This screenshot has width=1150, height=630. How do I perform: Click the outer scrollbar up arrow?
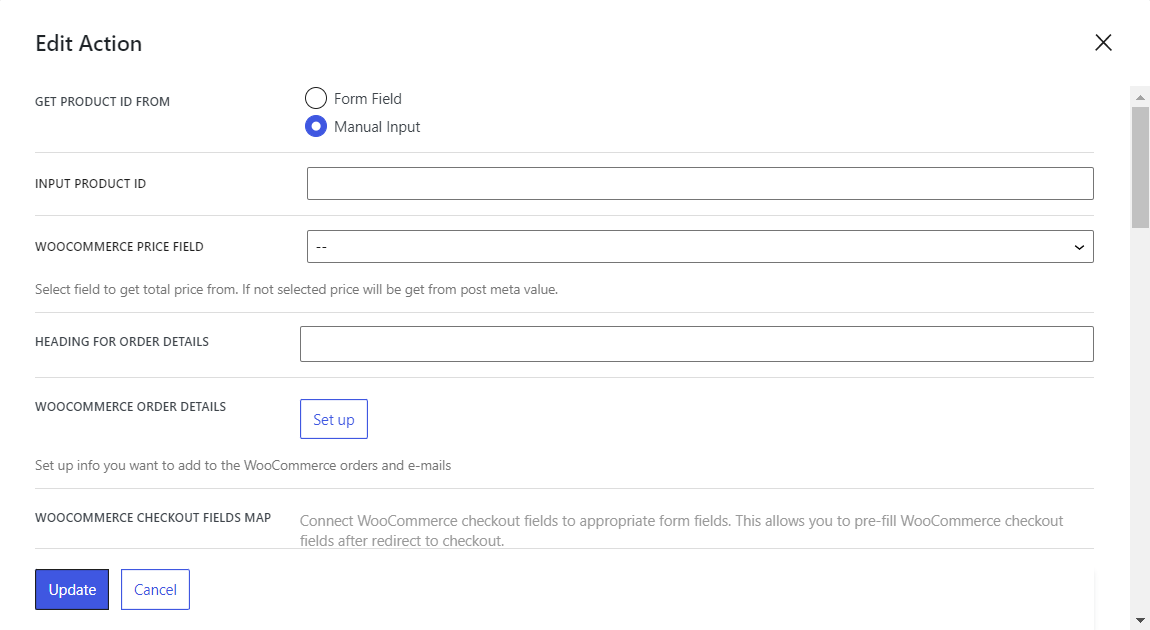(x=1140, y=95)
